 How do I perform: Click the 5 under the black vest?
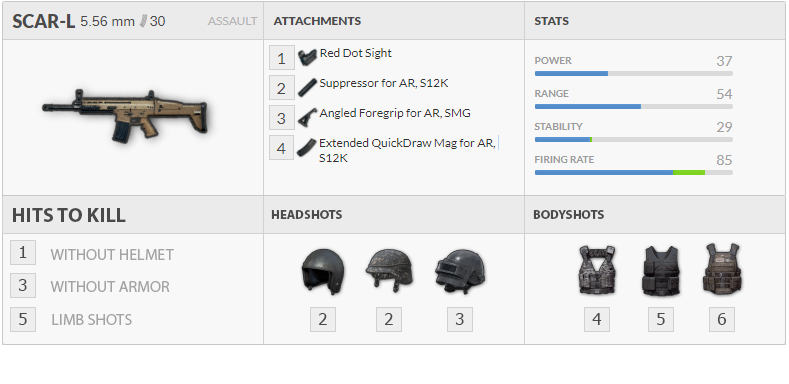coord(661,320)
